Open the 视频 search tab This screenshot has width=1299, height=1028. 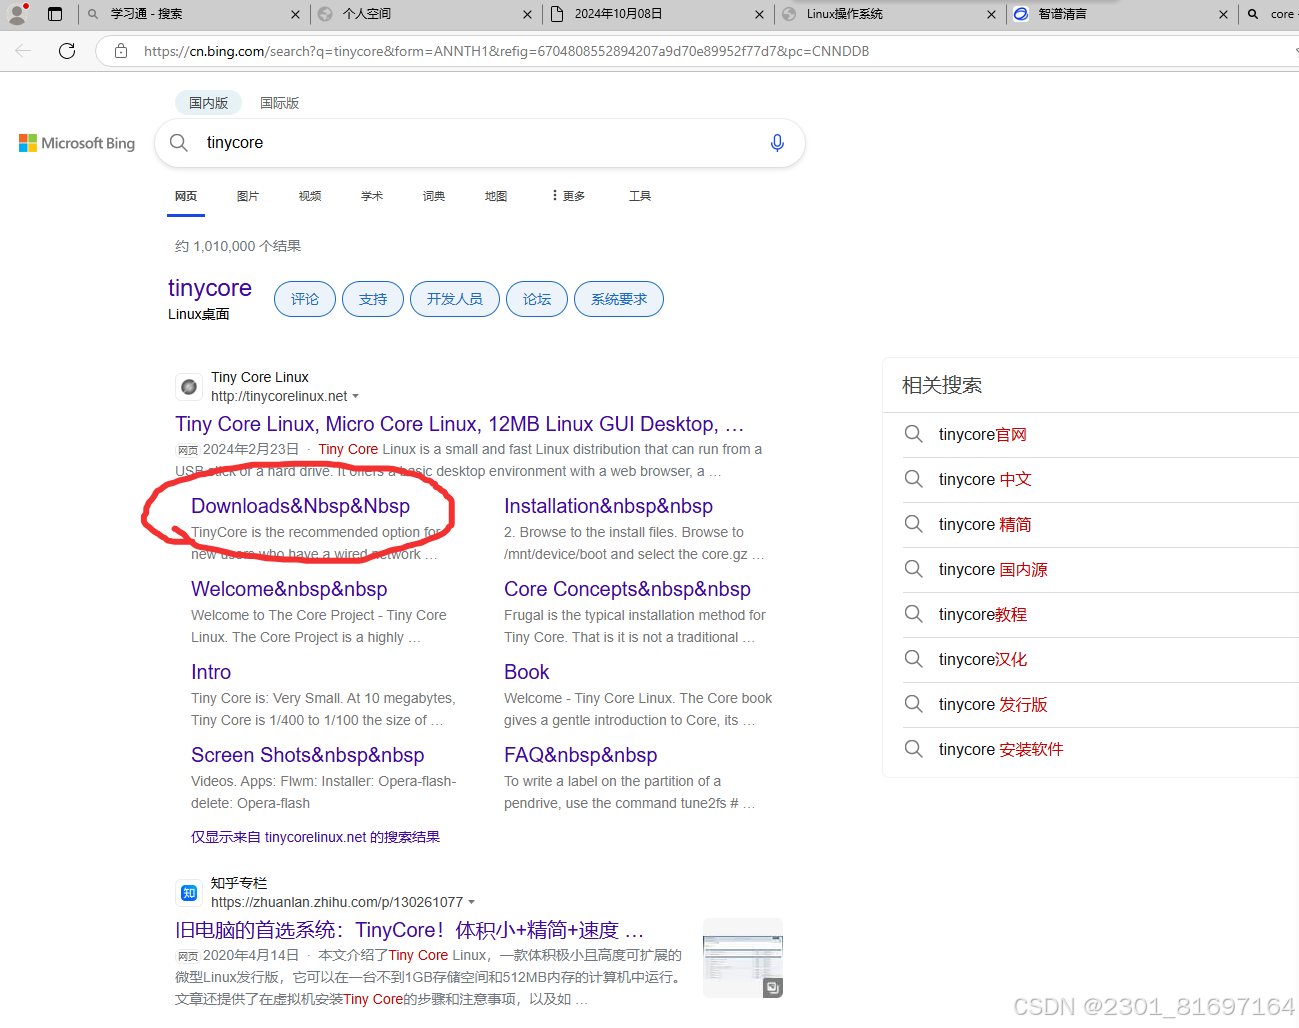pos(310,196)
